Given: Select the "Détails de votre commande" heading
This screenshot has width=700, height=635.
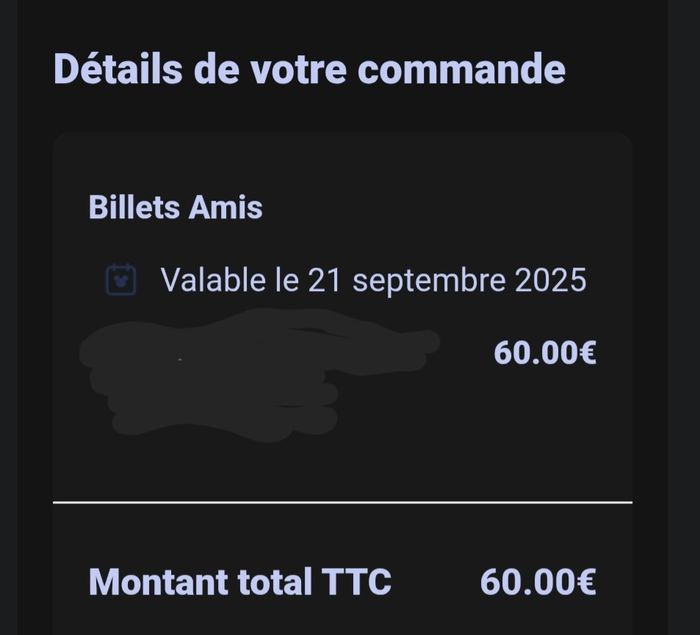Looking at the screenshot, I should (x=309, y=69).
